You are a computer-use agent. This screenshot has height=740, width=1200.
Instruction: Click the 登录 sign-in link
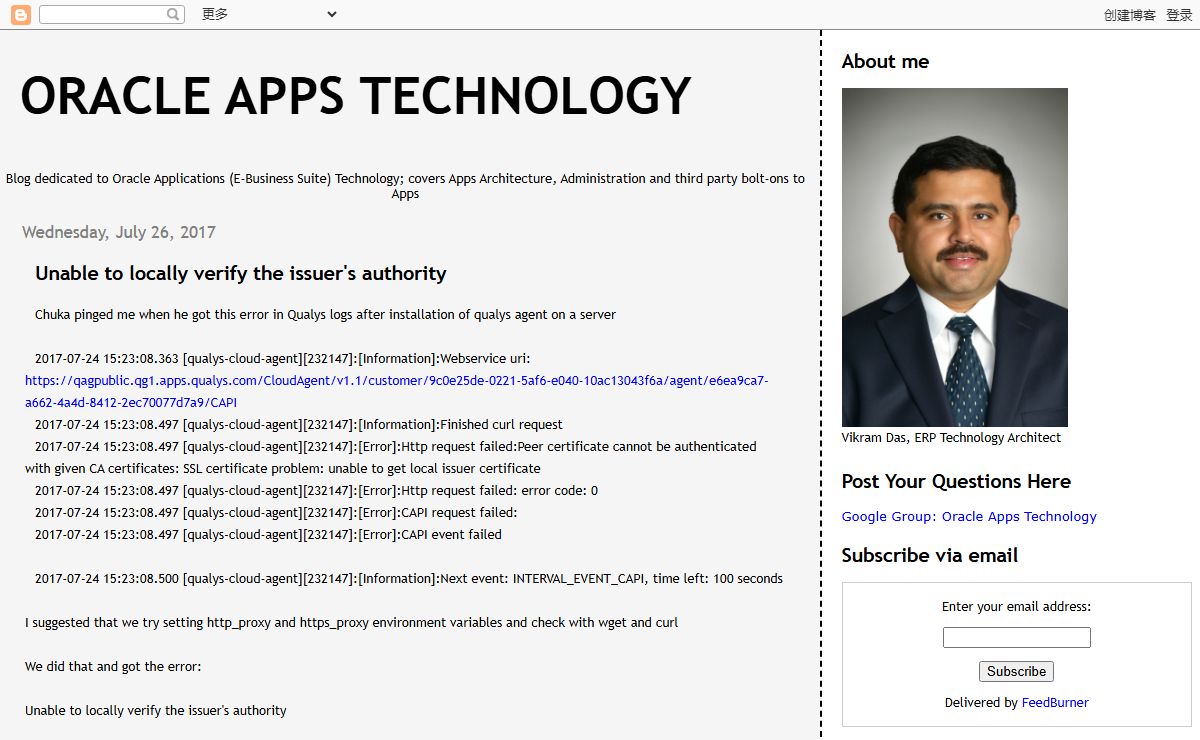pyautogui.click(x=1179, y=15)
